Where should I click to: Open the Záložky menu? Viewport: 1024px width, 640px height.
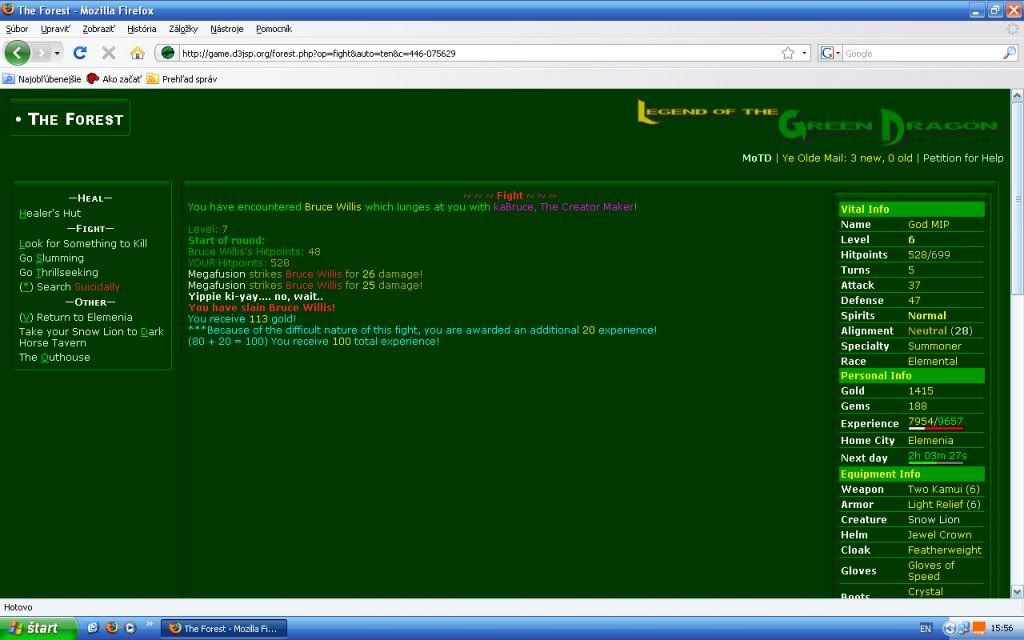(x=183, y=29)
